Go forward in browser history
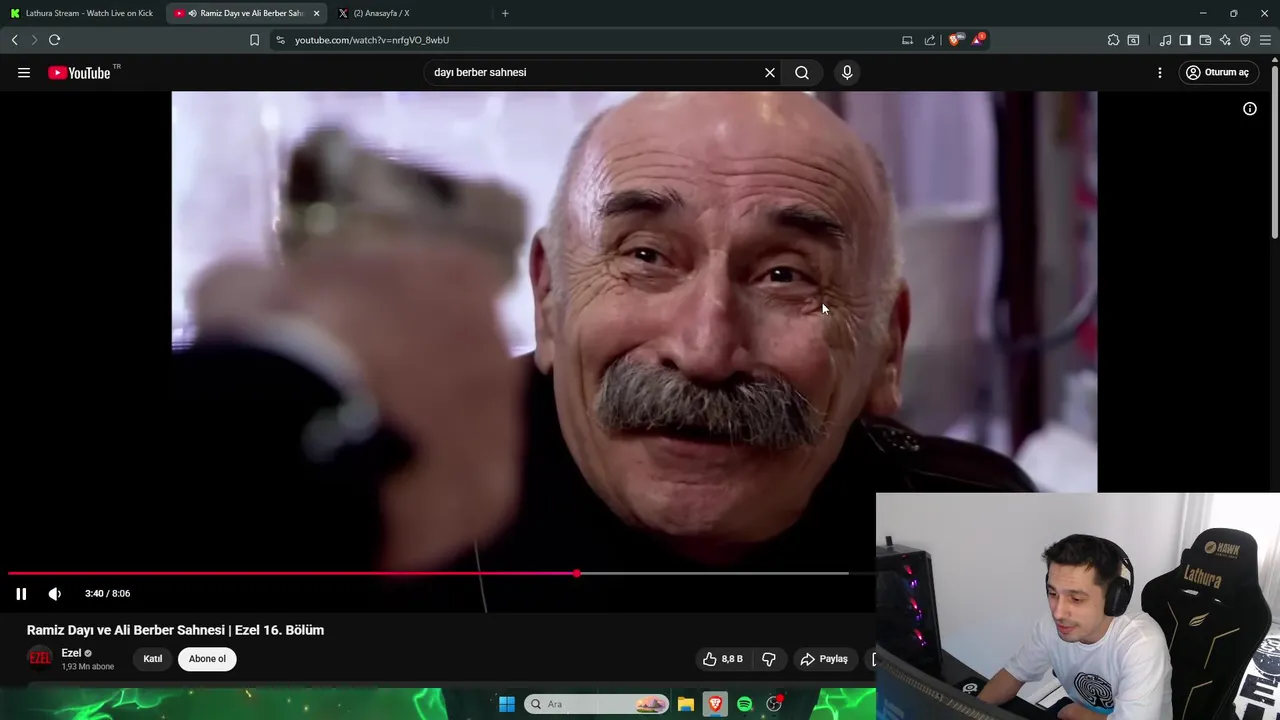Image resolution: width=1280 pixels, height=720 pixels. click(34, 40)
